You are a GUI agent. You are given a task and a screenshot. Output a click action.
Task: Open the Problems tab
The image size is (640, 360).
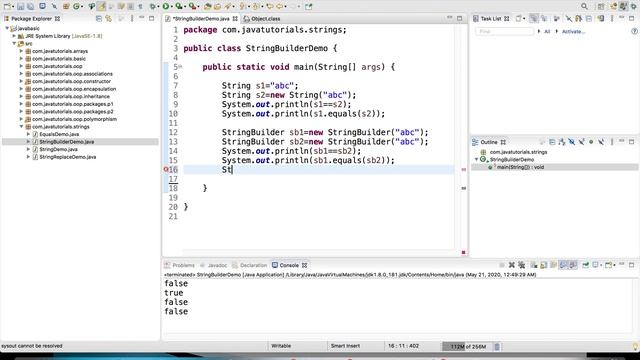click(x=180, y=265)
